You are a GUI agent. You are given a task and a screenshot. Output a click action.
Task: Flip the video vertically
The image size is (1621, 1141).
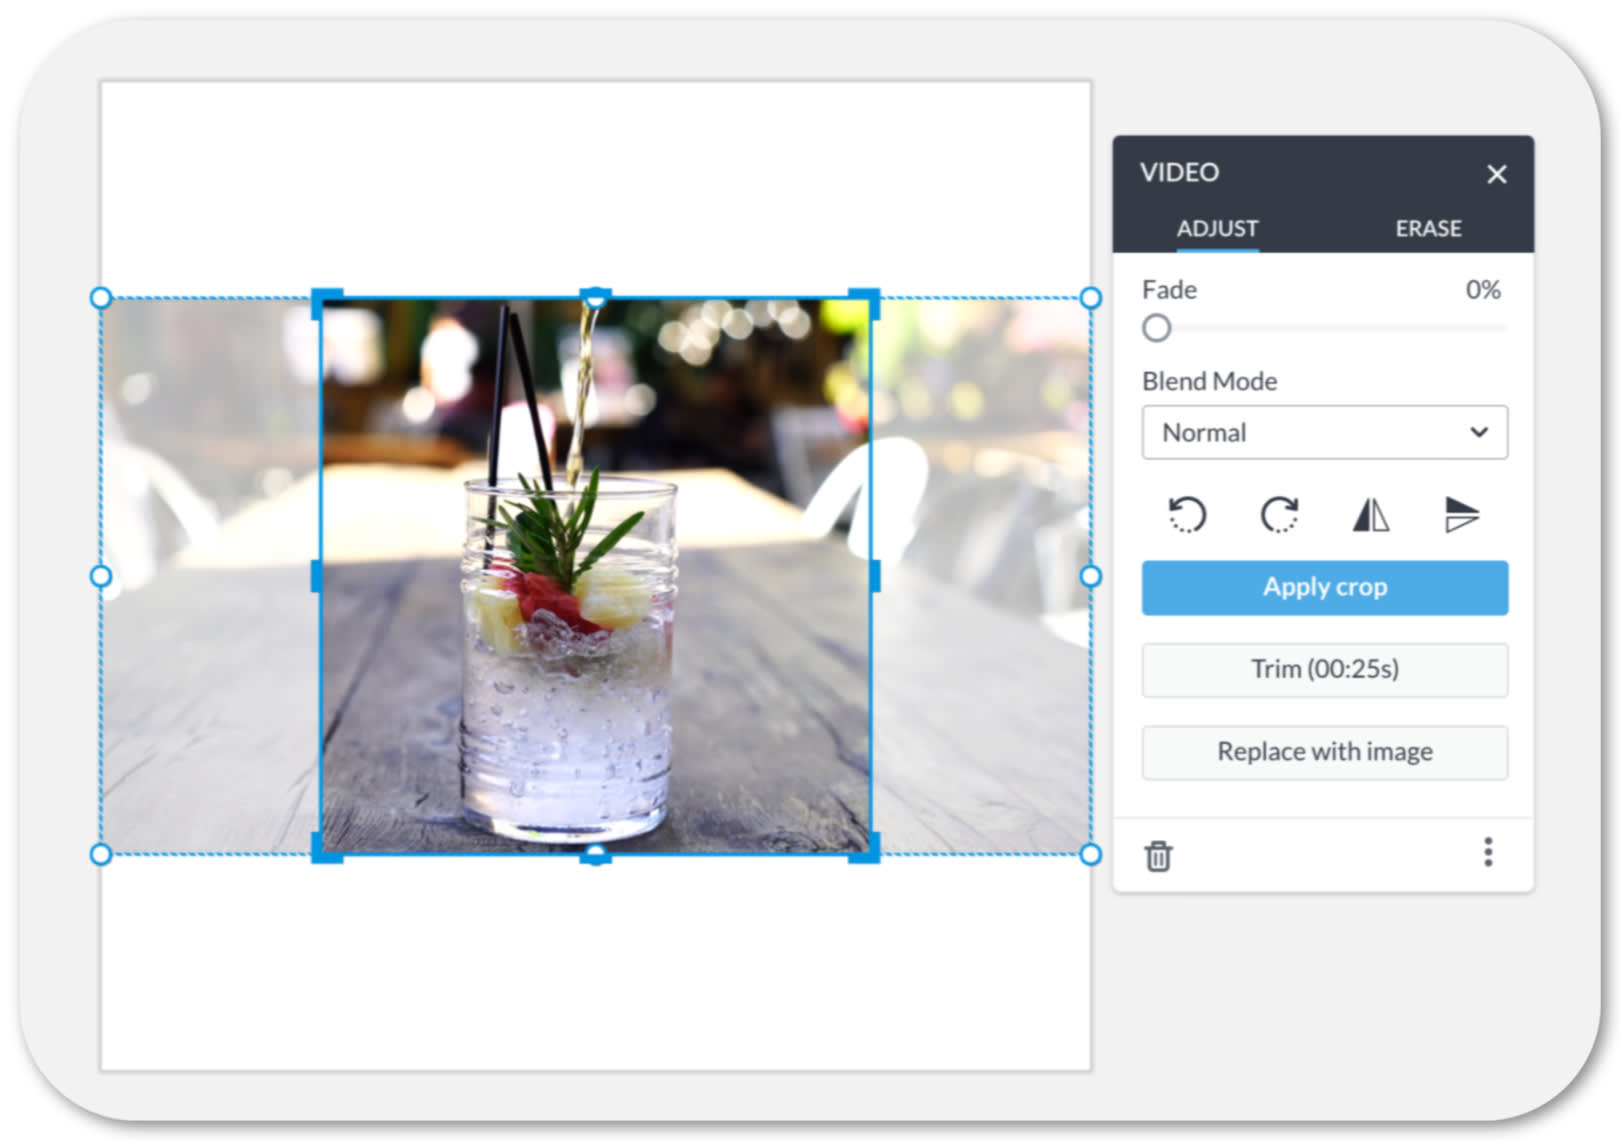coord(1462,515)
